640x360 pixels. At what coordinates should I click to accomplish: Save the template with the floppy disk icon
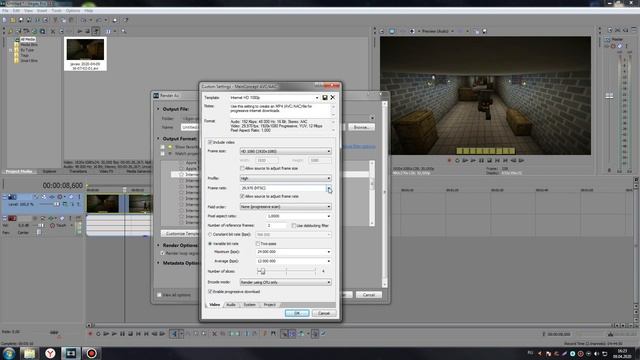(x=325, y=98)
